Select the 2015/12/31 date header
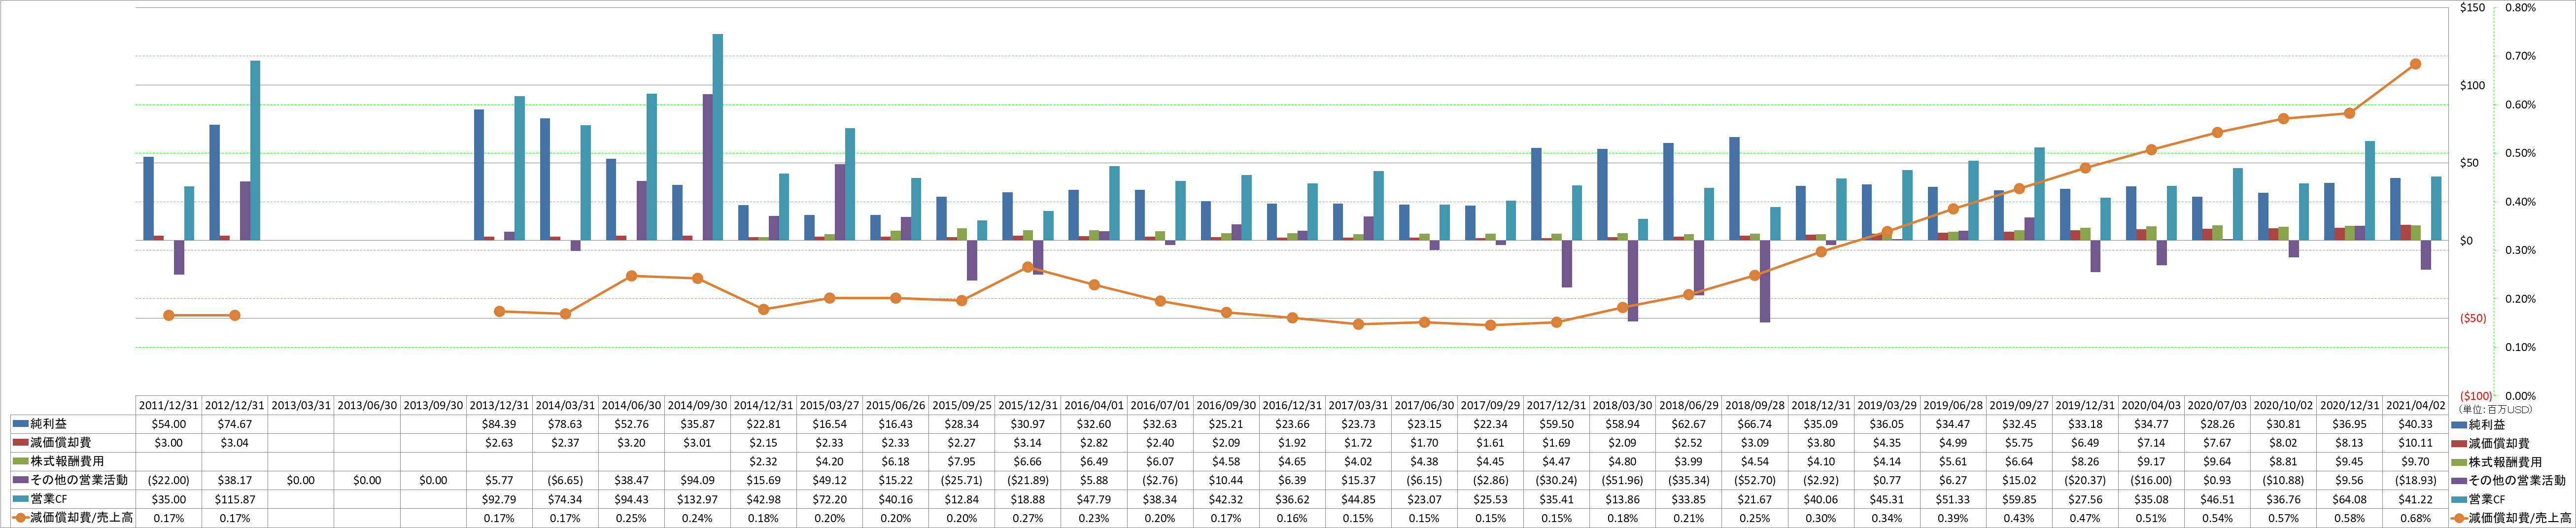This screenshot has width=2576, height=528. [x=1028, y=405]
